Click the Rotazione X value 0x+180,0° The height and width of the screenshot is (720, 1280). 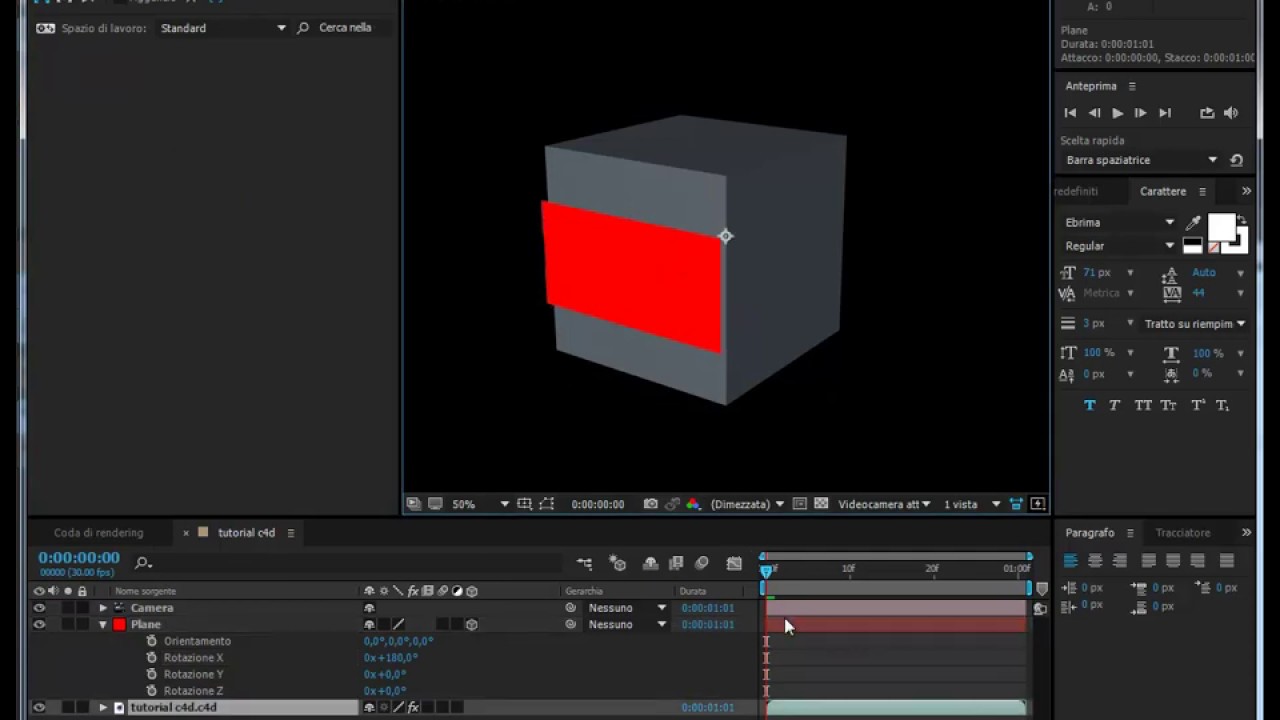click(x=390, y=658)
